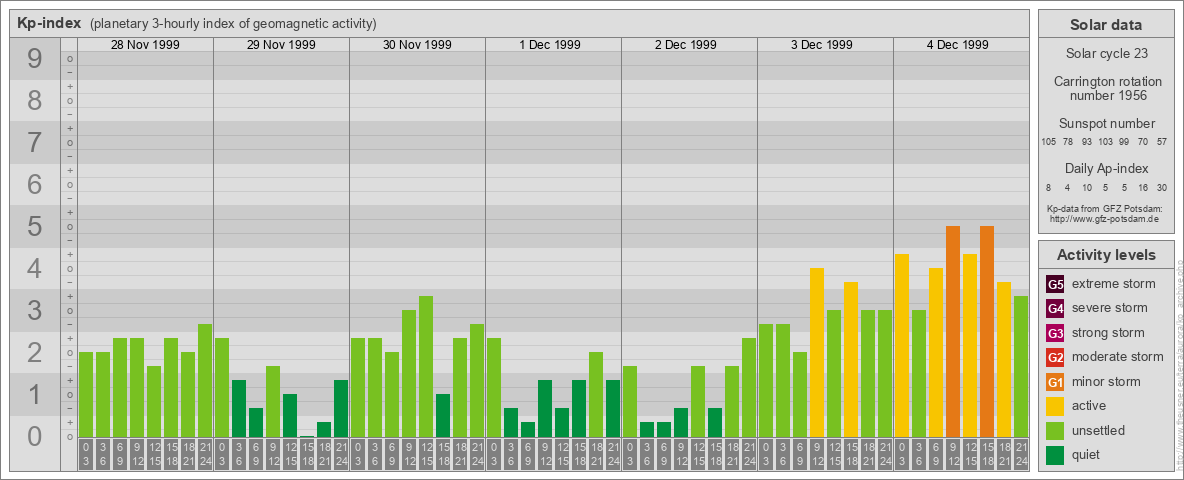Click the yellow 15-18 bar on 3 Dec 1999
The width and height of the screenshot is (1184, 480).
851,359
